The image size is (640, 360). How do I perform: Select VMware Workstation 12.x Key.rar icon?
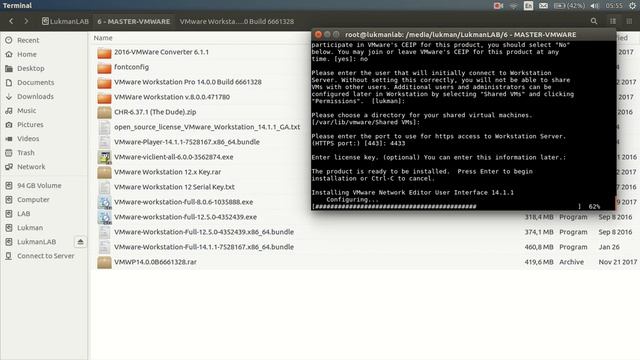click(x=104, y=172)
